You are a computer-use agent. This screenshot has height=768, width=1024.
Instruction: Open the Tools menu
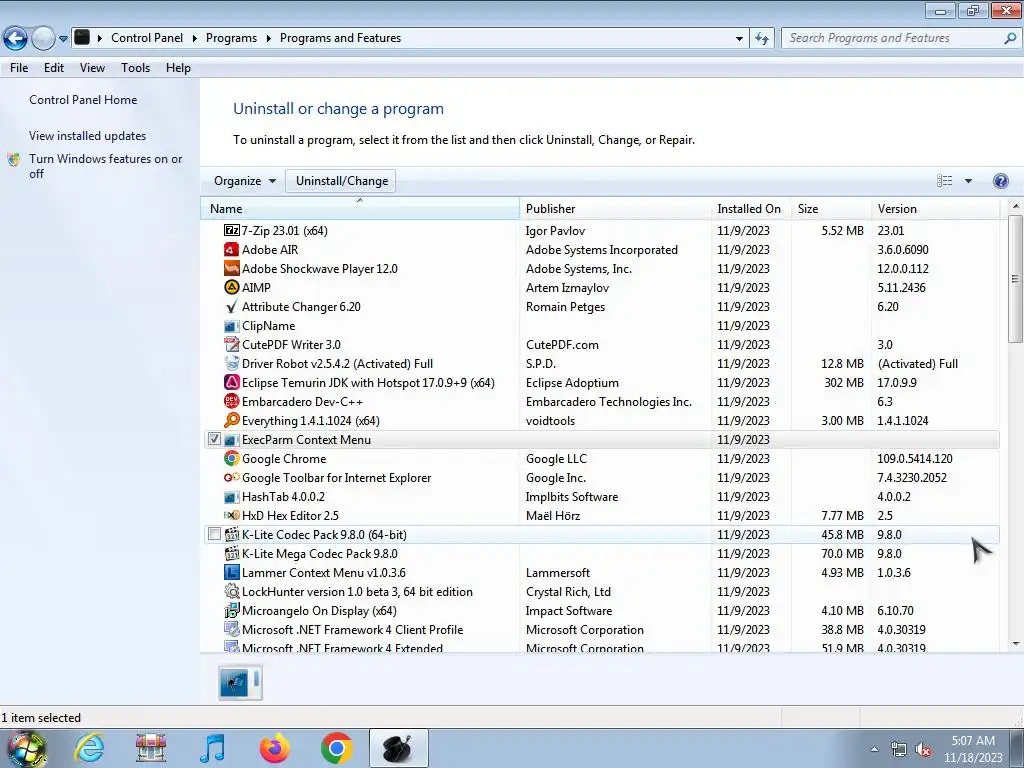pyautogui.click(x=135, y=68)
